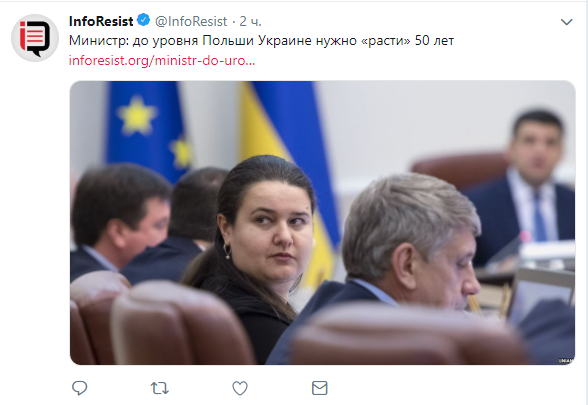Viewport: 588px width, 405px height.
Task: Click the reply speech bubble icon
Action: point(79,388)
